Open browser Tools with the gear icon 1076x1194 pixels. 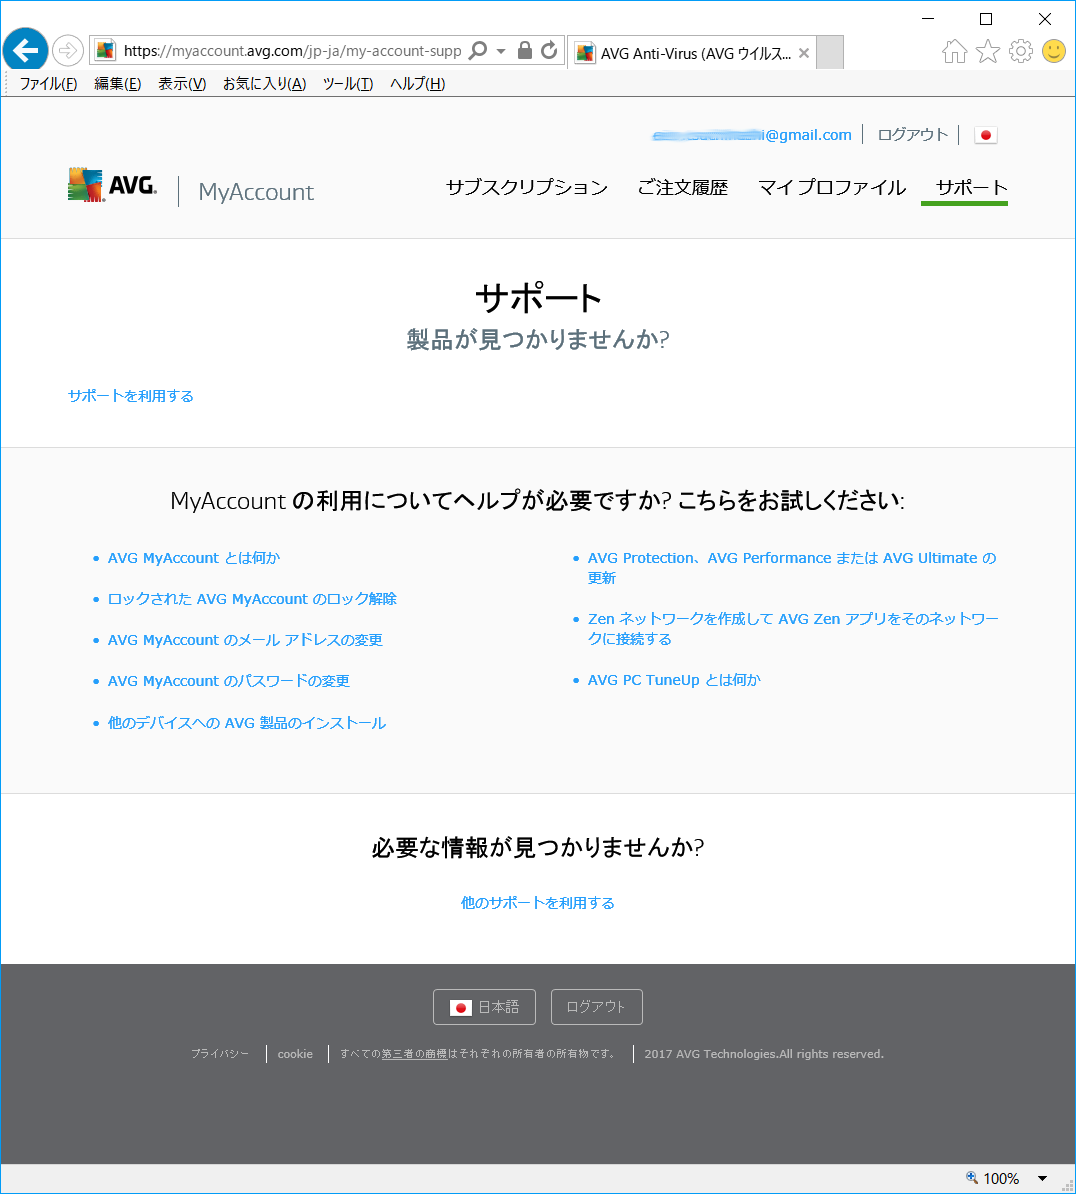[1021, 51]
